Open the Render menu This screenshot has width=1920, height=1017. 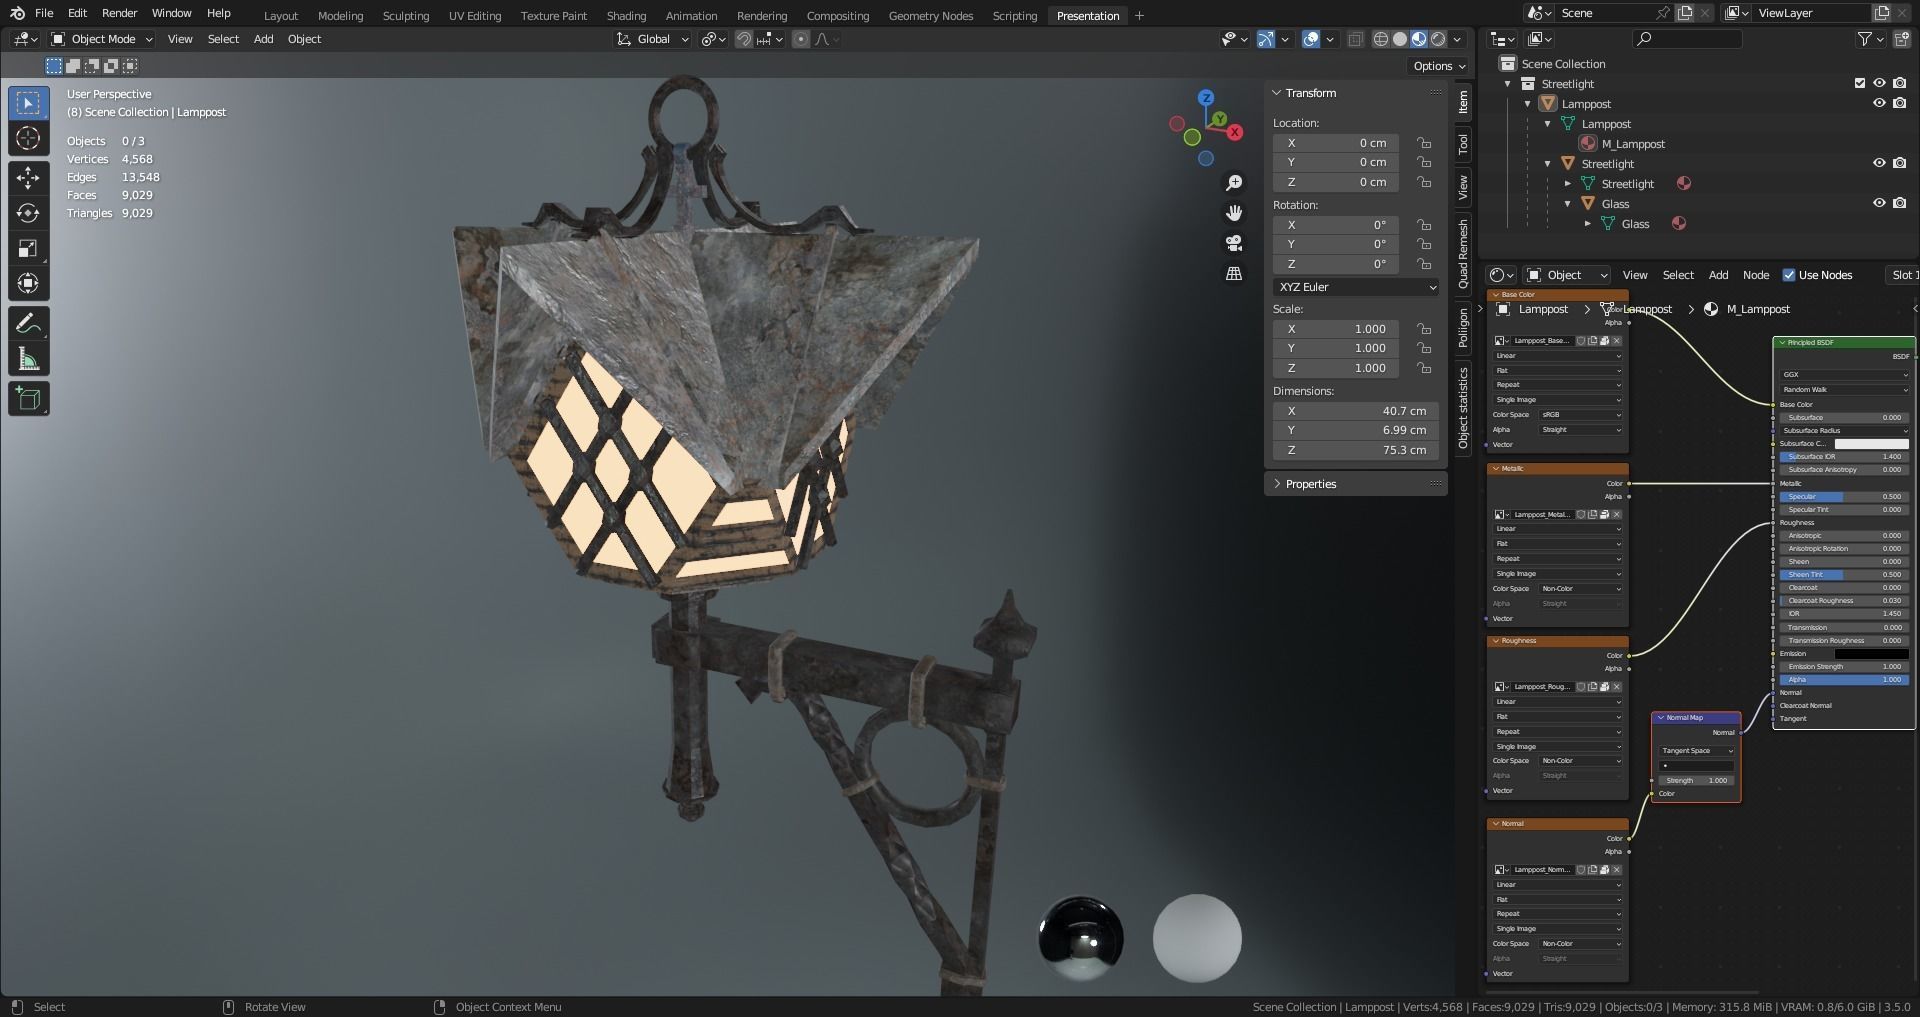click(119, 13)
